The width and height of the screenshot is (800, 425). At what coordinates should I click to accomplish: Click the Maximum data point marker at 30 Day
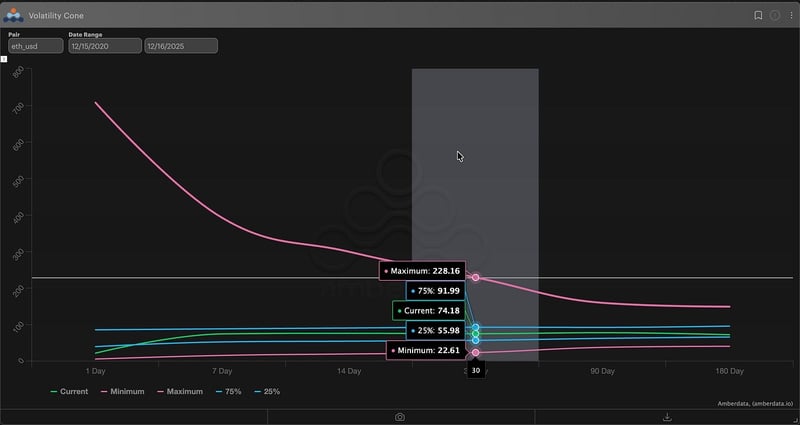pos(476,278)
